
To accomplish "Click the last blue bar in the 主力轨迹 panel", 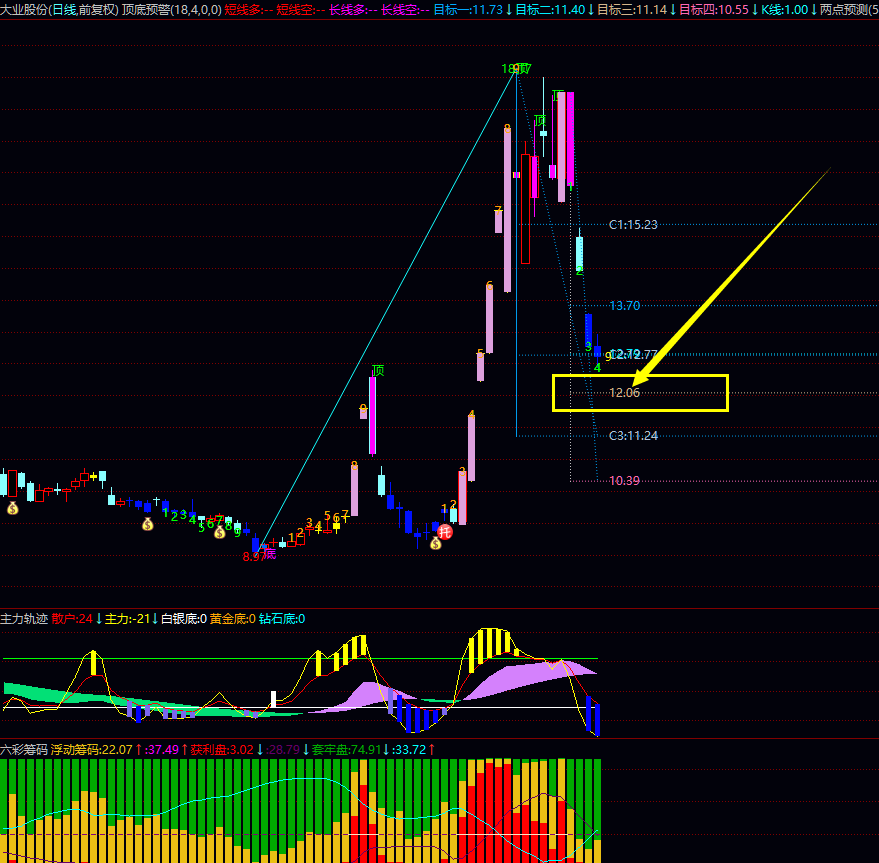I will coord(598,719).
